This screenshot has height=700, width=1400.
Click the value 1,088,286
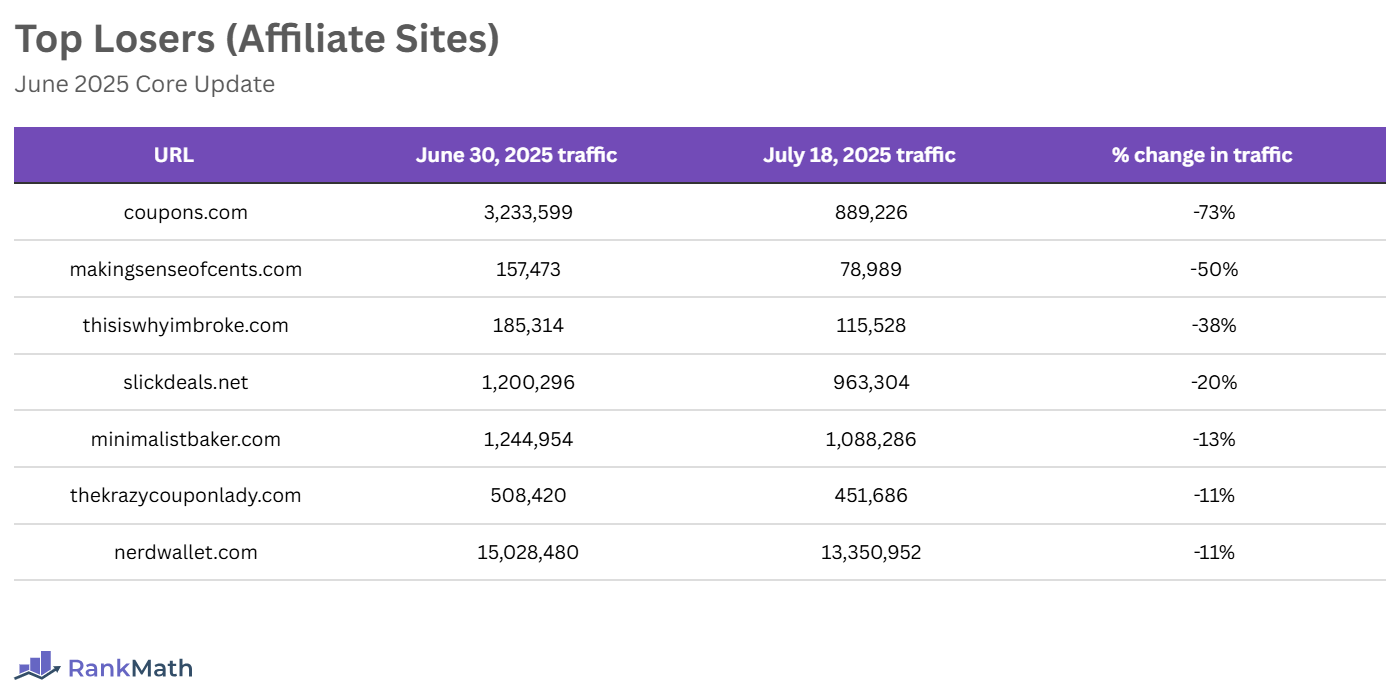[x=871, y=439]
